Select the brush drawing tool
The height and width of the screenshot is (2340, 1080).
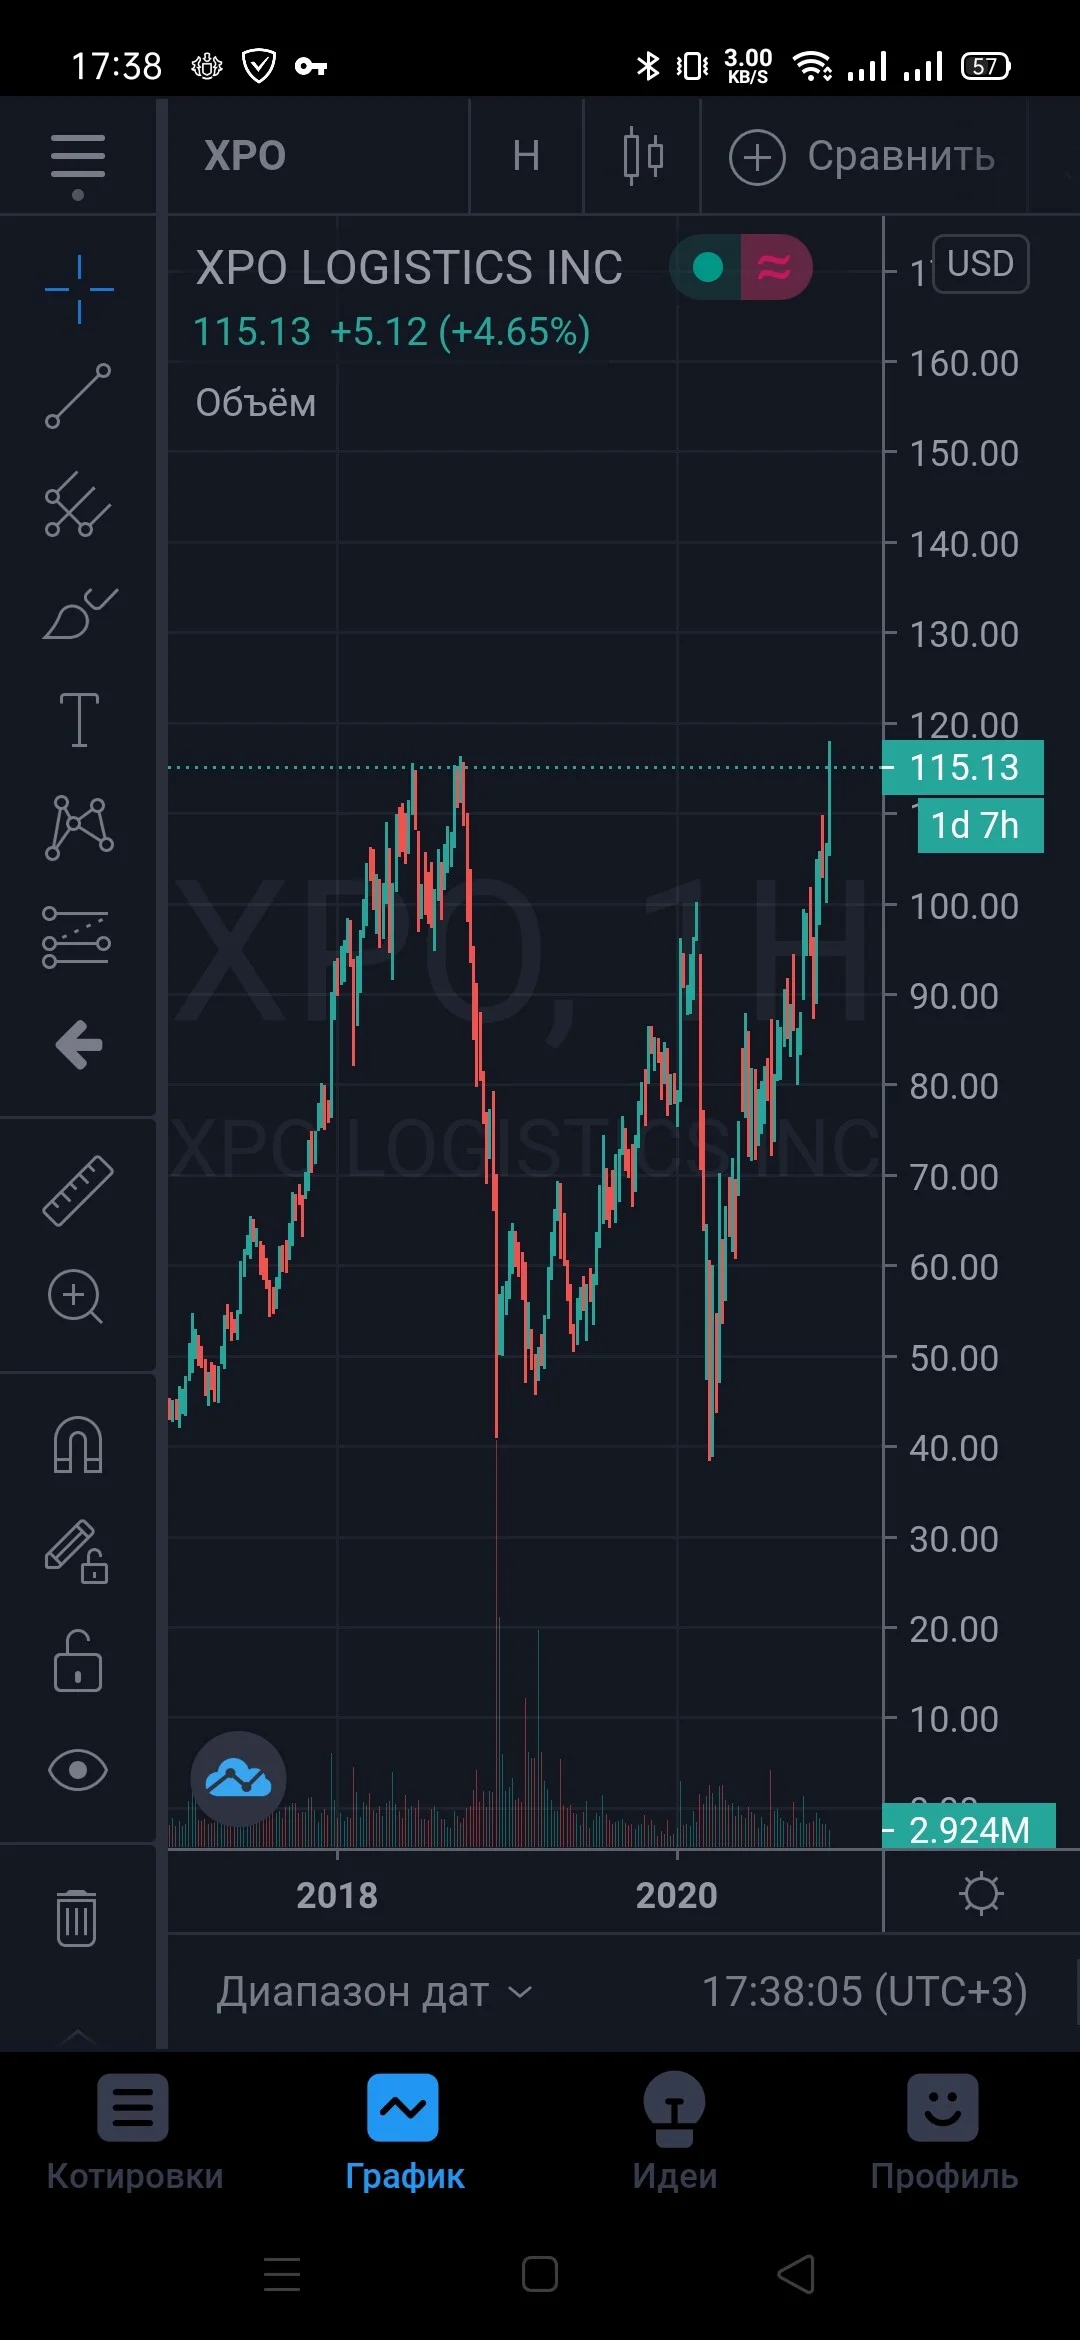click(x=80, y=613)
